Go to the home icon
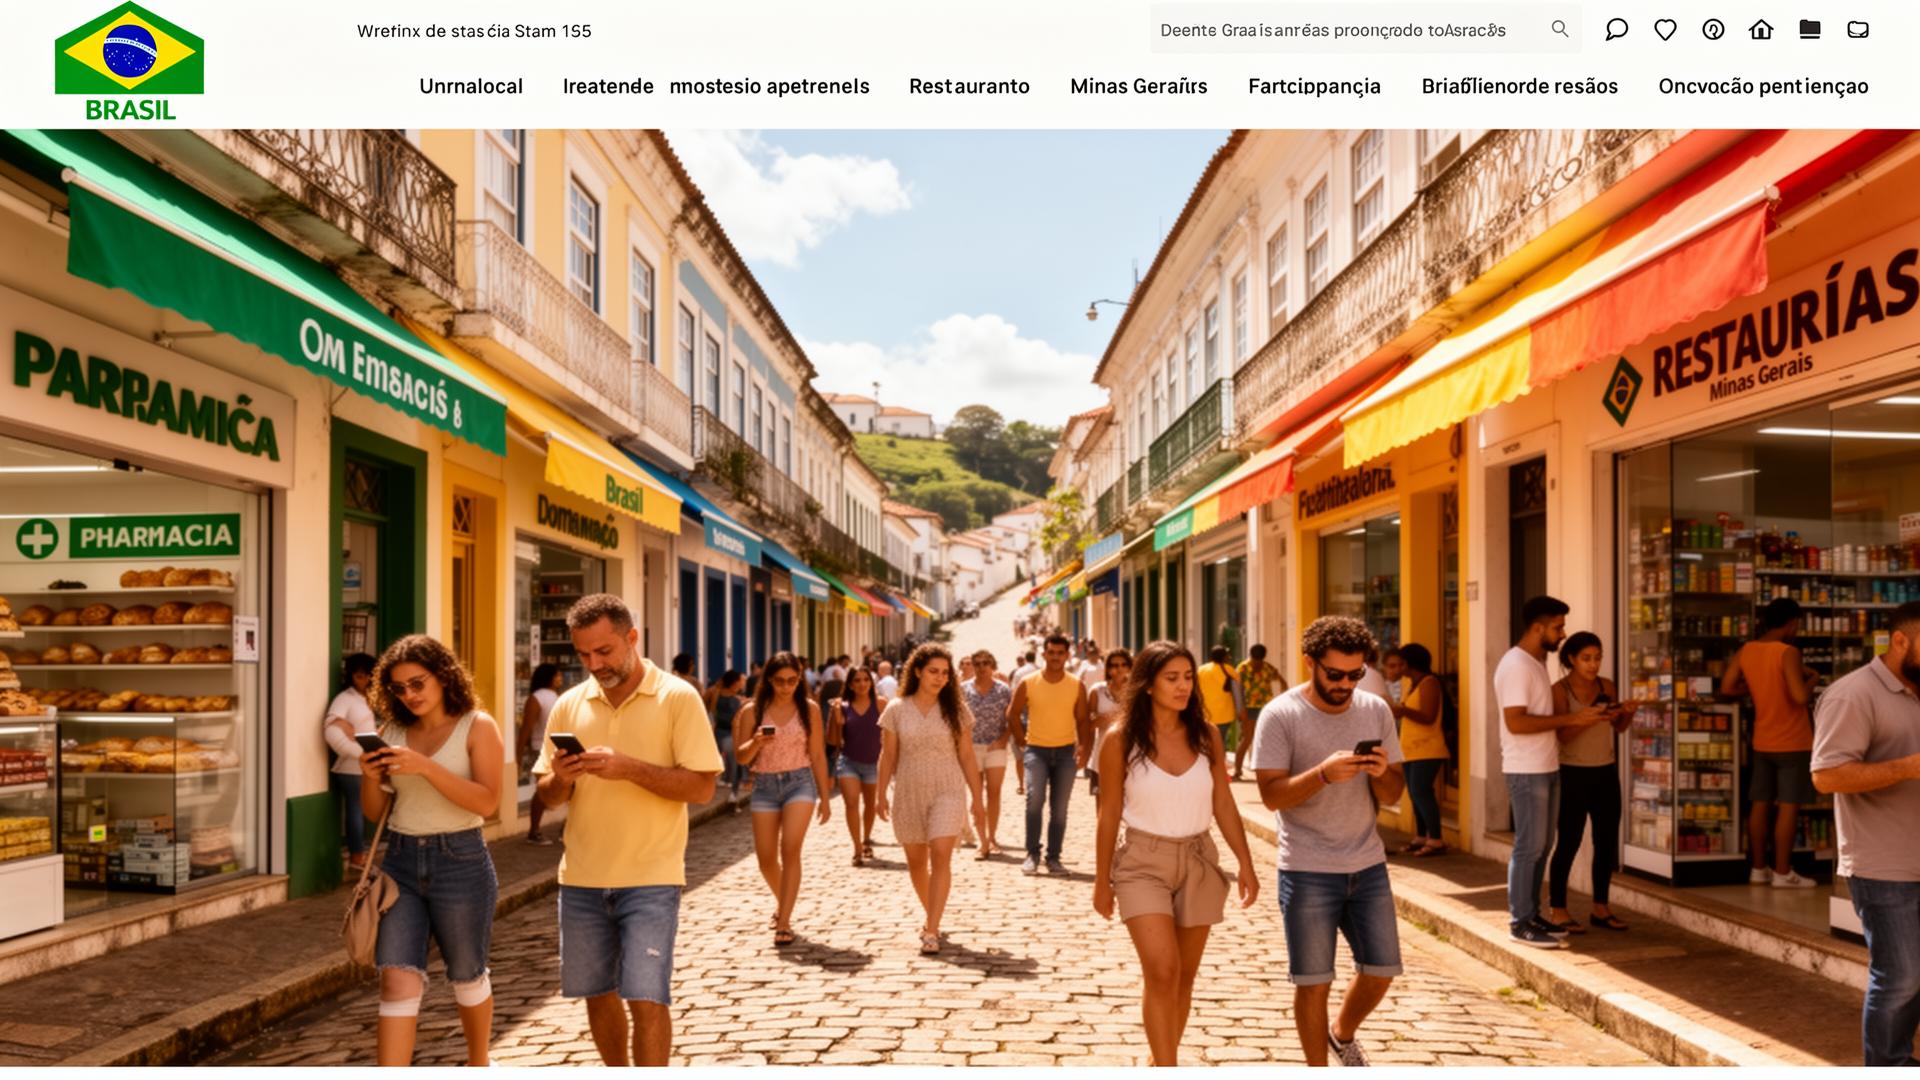Viewport: 1920px width, 1080px height. 1761,30
